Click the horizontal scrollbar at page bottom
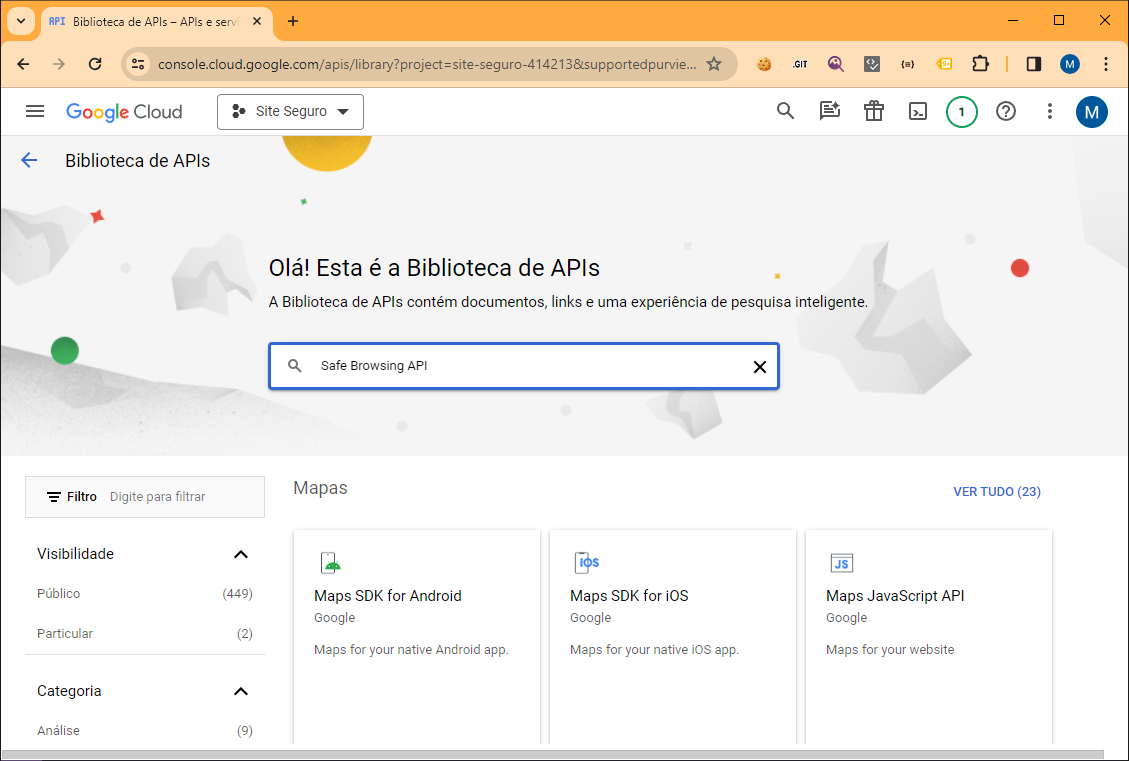Image resolution: width=1129 pixels, height=761 pixels. [552, 755]
